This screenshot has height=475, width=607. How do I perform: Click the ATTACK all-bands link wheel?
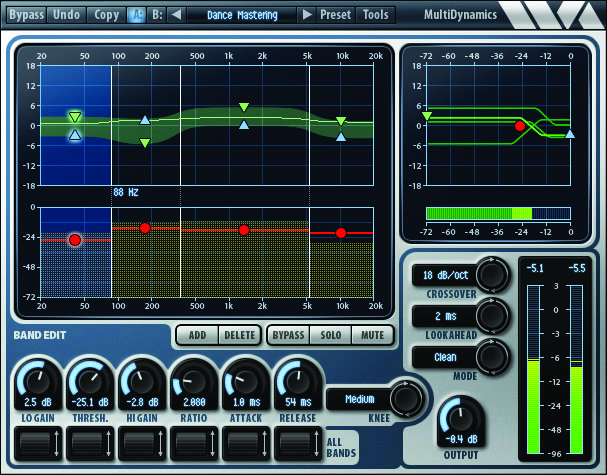246,444
